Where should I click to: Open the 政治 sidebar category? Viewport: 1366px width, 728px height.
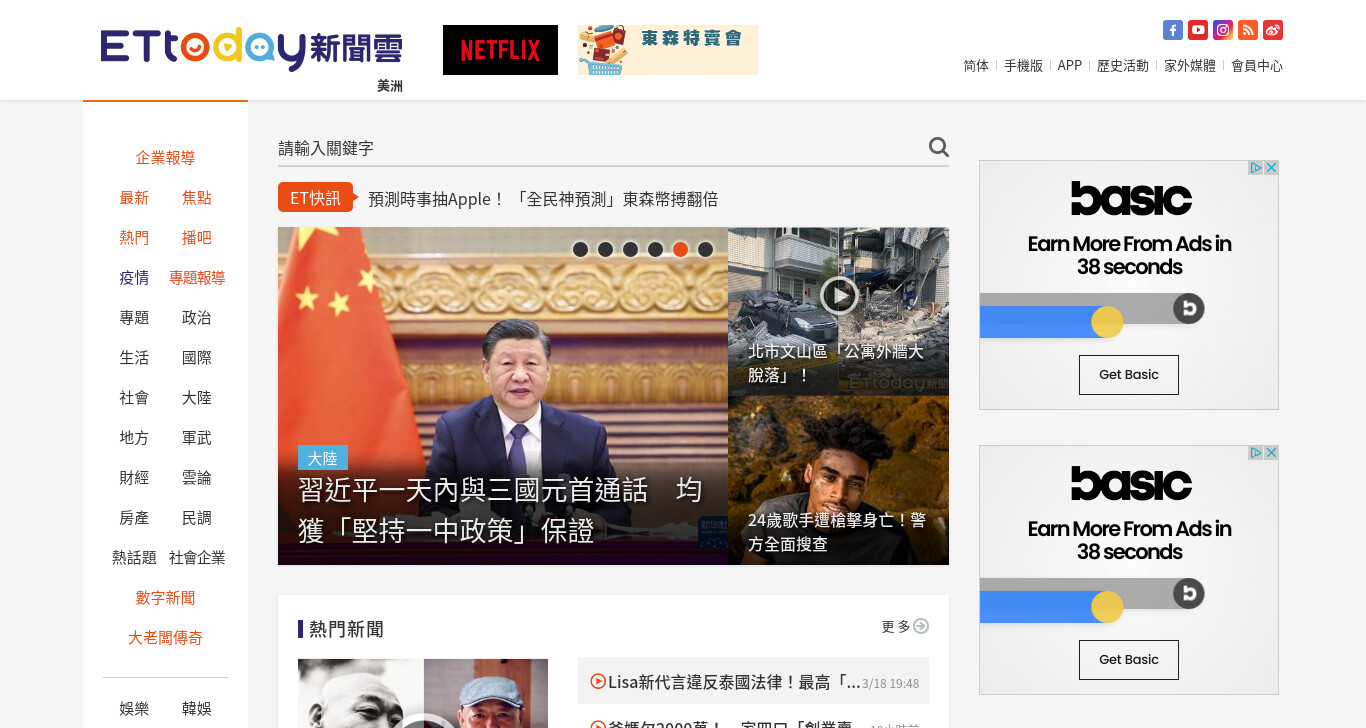[197, 318]
